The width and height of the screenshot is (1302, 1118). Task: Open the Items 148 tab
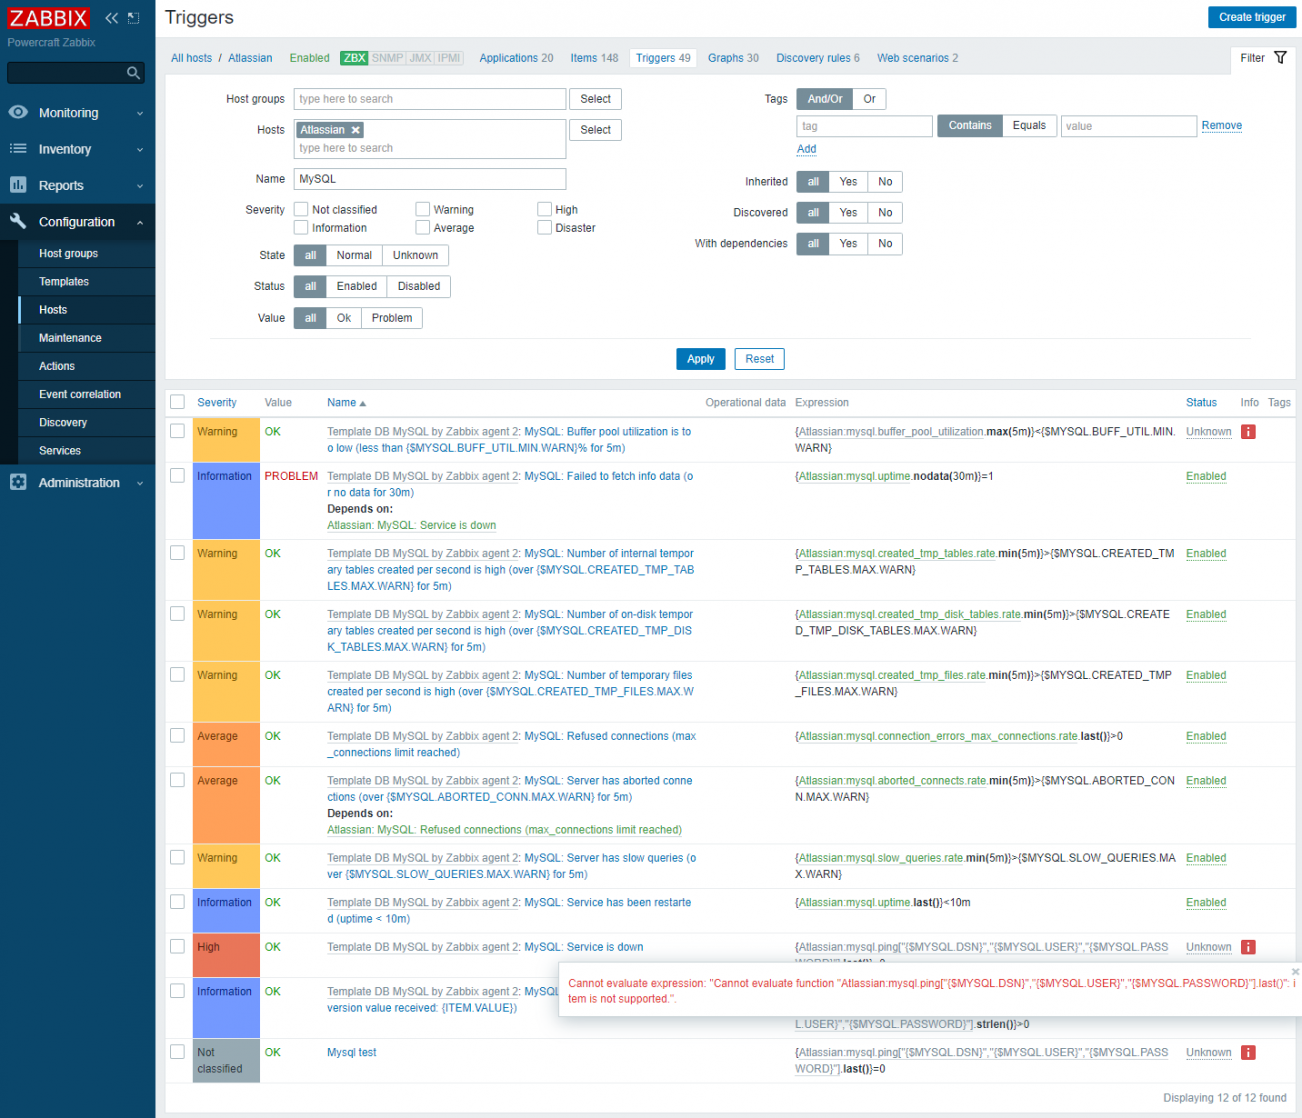594,58
